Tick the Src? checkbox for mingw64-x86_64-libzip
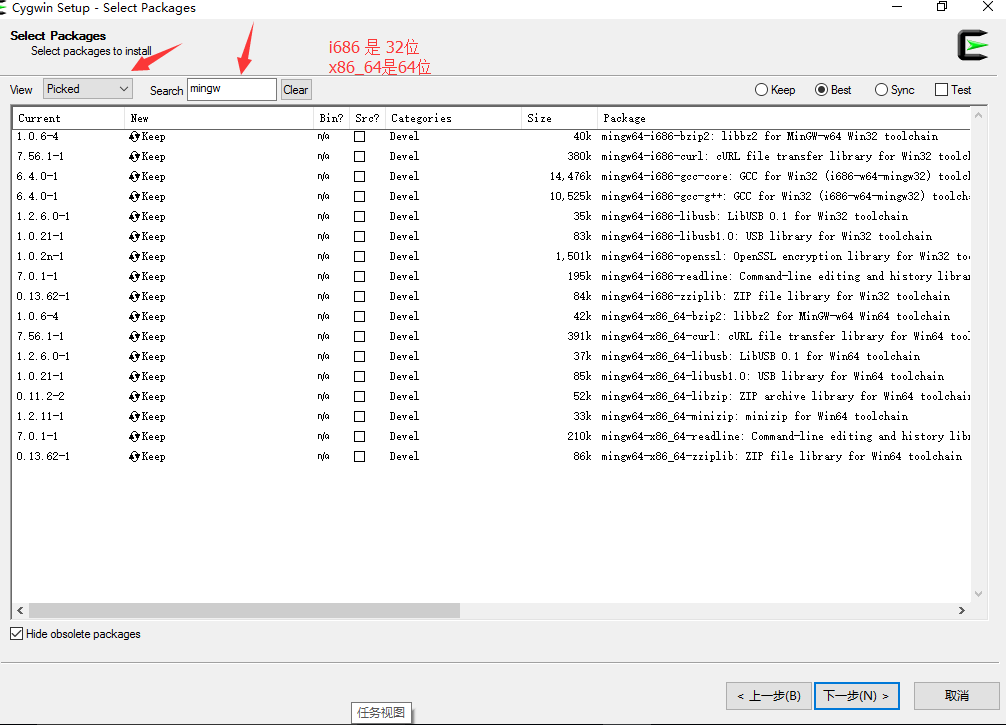Image resolution: width=1006 pixels, height=725 pixels. tap(360, 397)
